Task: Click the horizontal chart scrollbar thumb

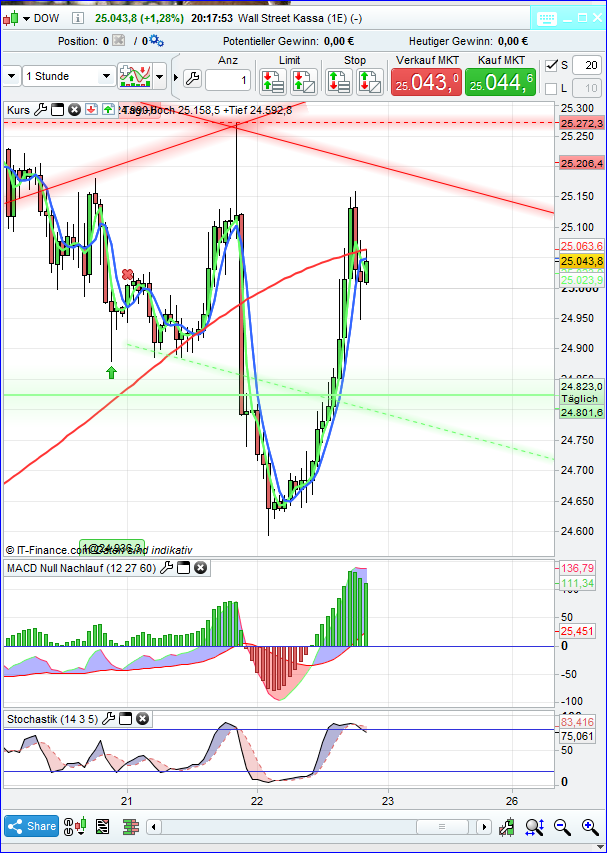Action: 441,827
